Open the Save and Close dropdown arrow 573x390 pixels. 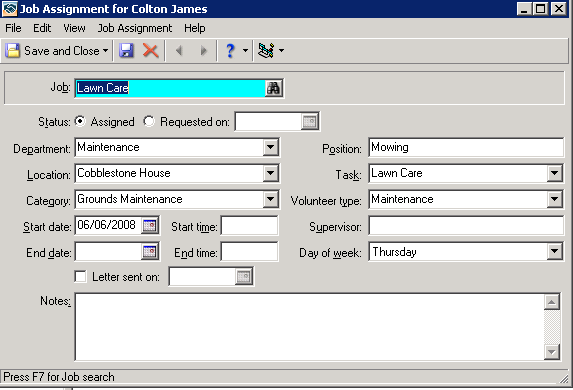click(x=105, y=50)
